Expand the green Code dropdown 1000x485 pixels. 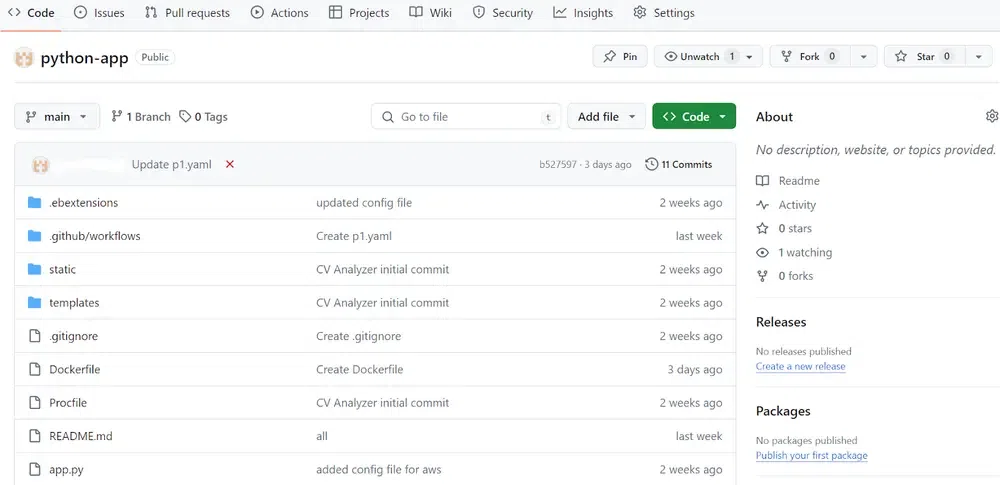[x=694, y=117]
